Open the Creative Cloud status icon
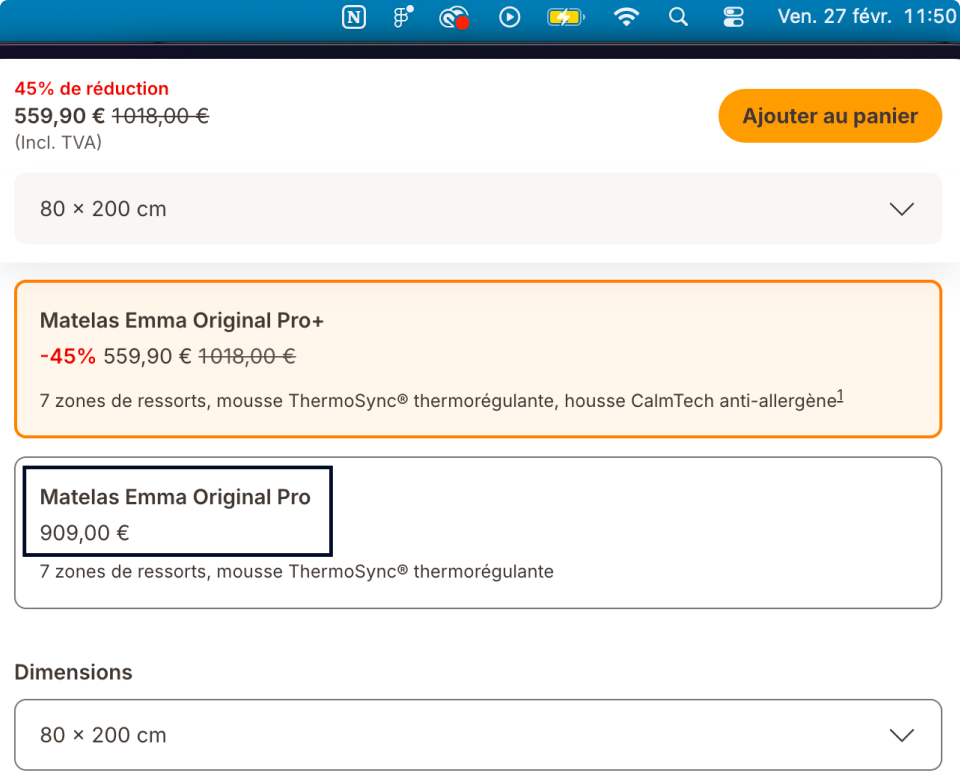 (454, 18)
